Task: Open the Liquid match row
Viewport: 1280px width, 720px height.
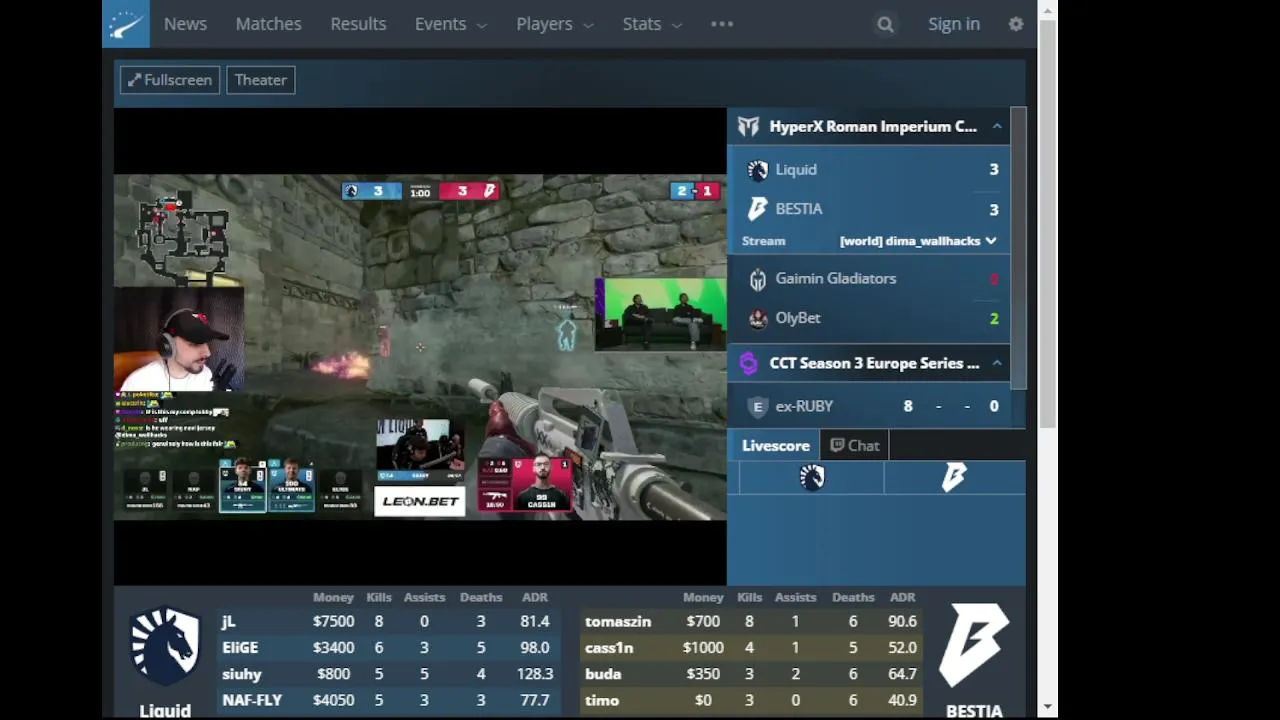Action: pyautogui.click(x=869, y=170)
